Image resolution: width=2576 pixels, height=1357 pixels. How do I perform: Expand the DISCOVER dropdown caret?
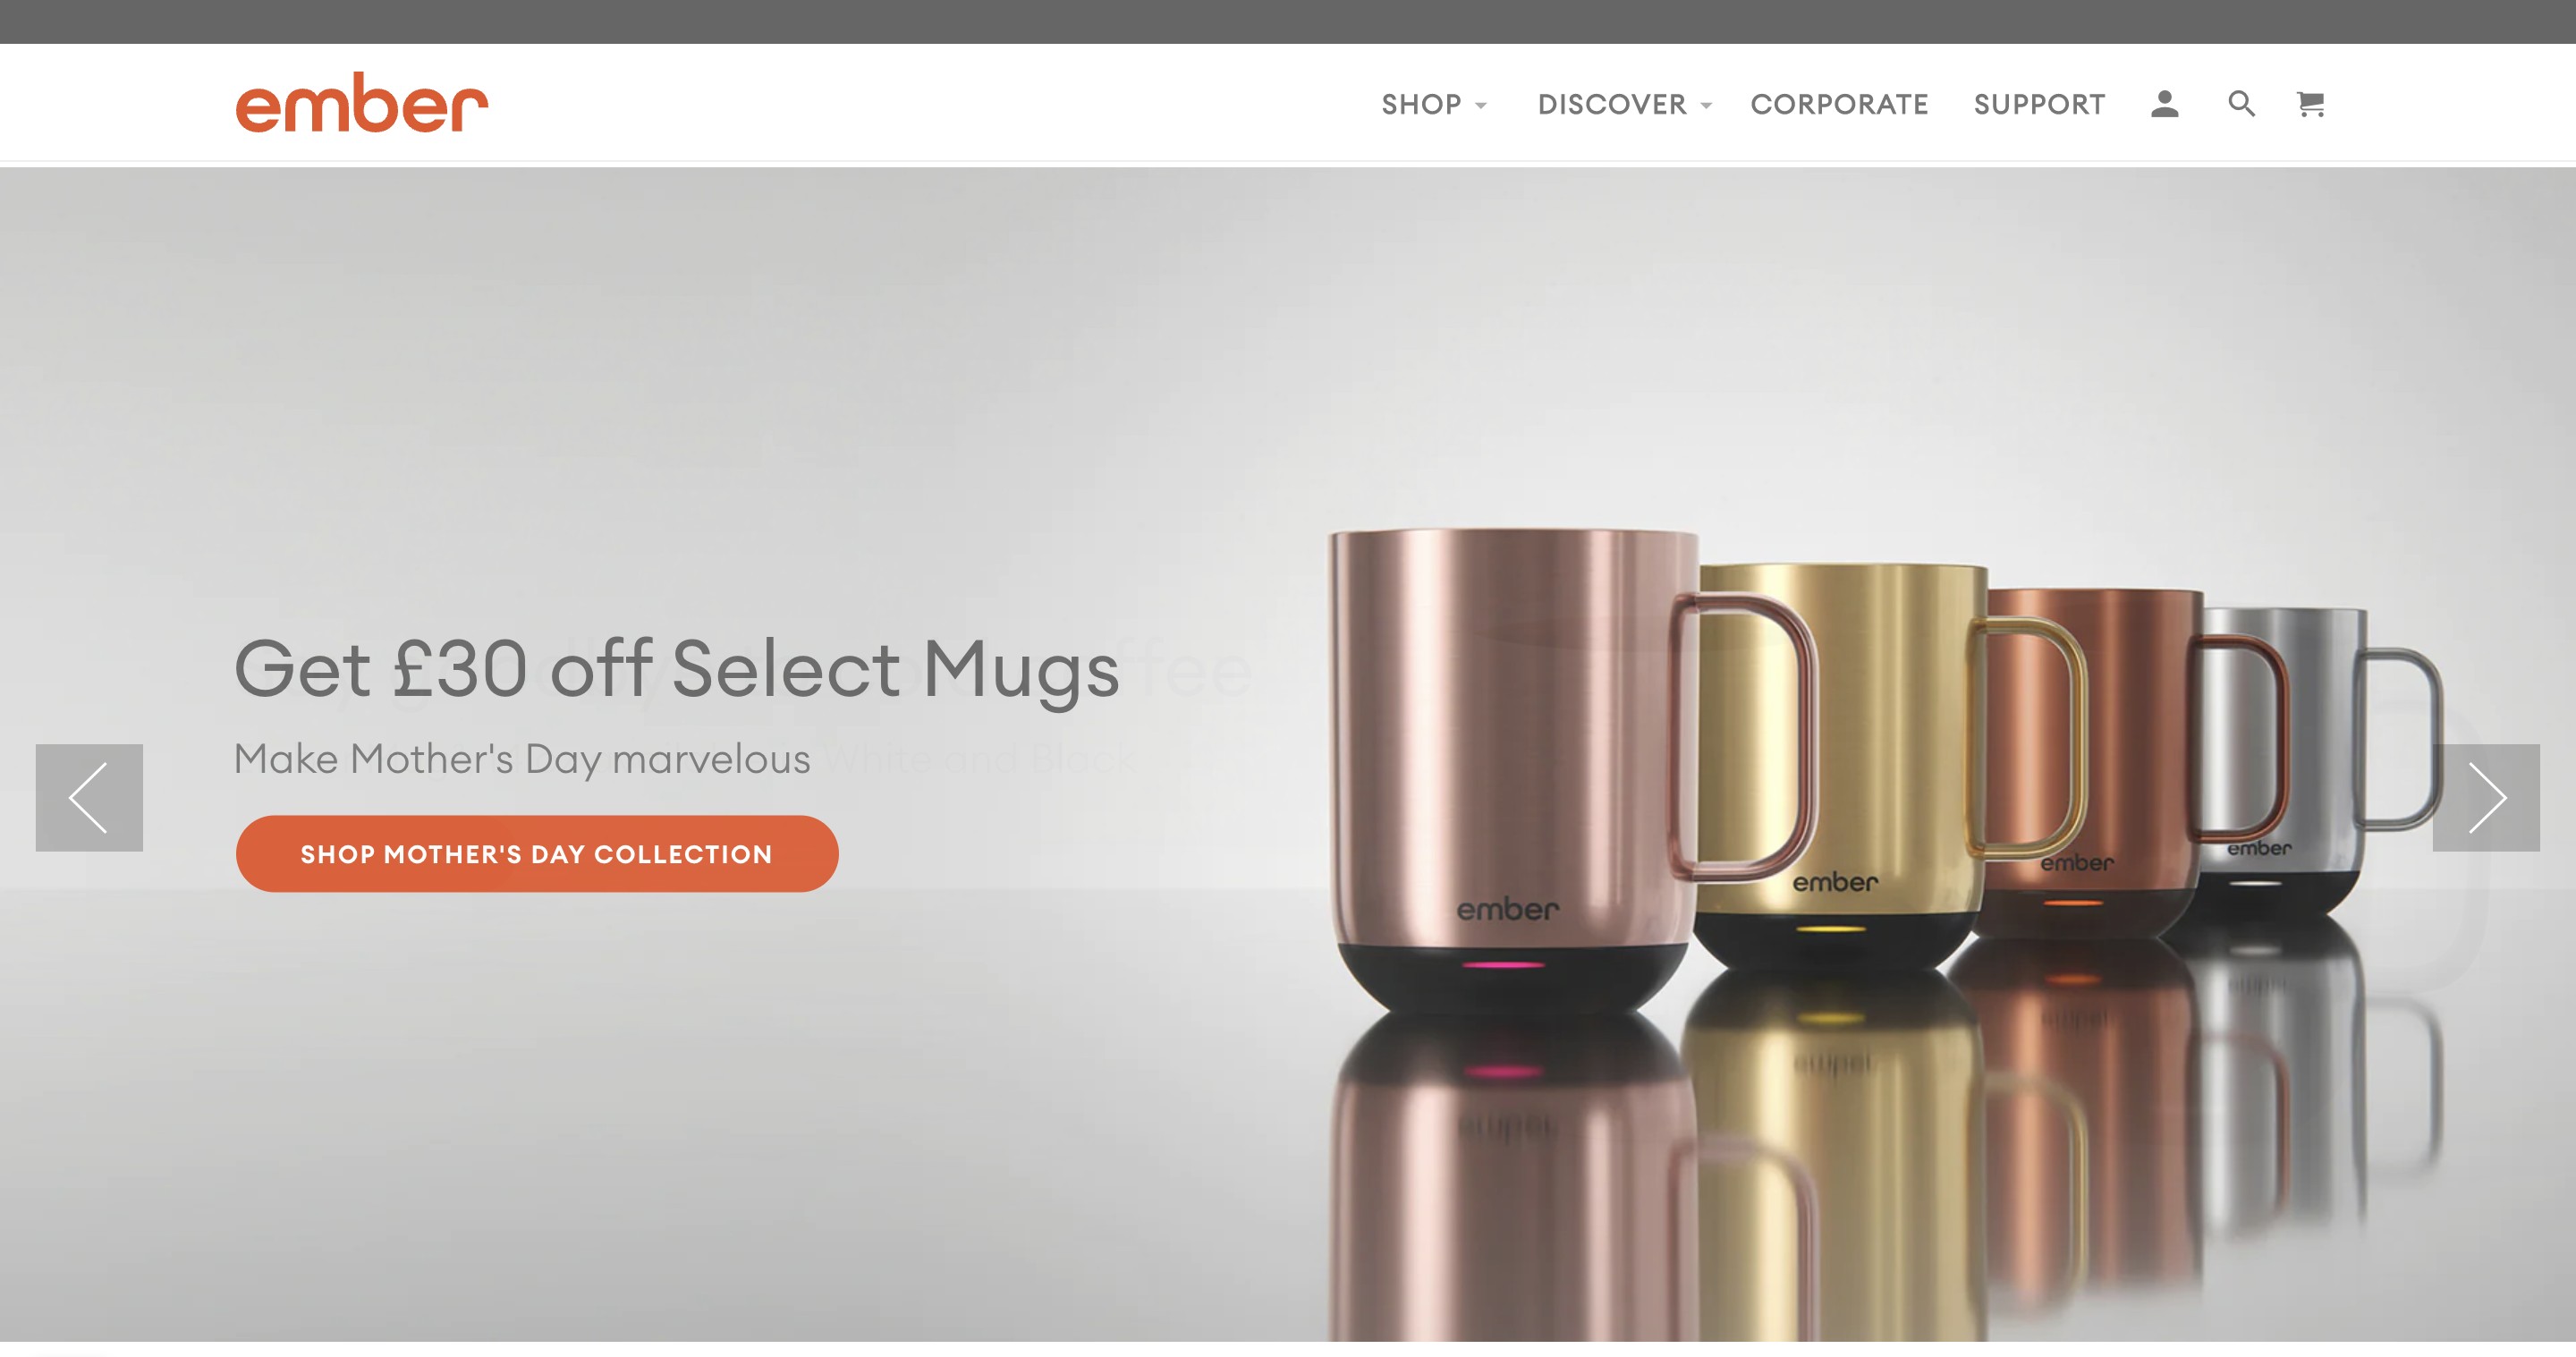(x=1706, y=105)
